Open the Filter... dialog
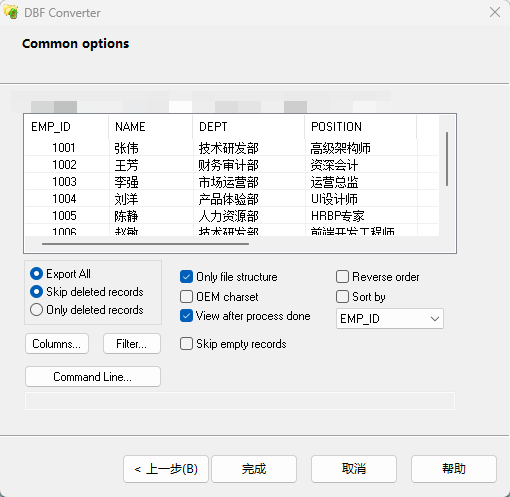510x497 pixels. pyautogui.click(x=132, y=344)
